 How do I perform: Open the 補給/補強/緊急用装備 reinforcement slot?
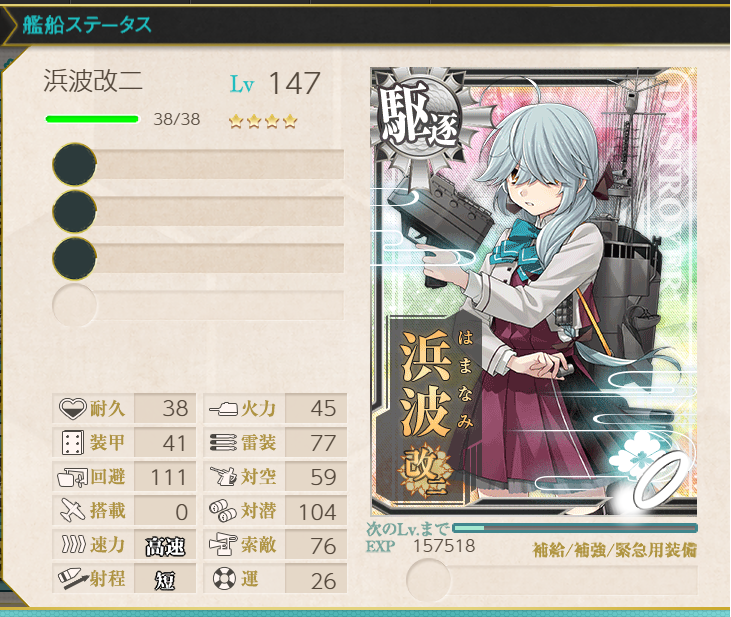[552, 580]
